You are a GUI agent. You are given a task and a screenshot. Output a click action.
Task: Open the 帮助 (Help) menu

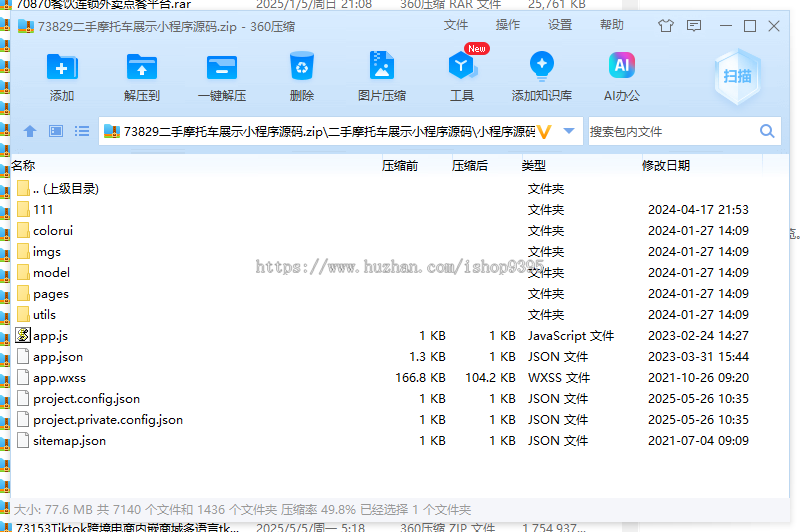612,25
